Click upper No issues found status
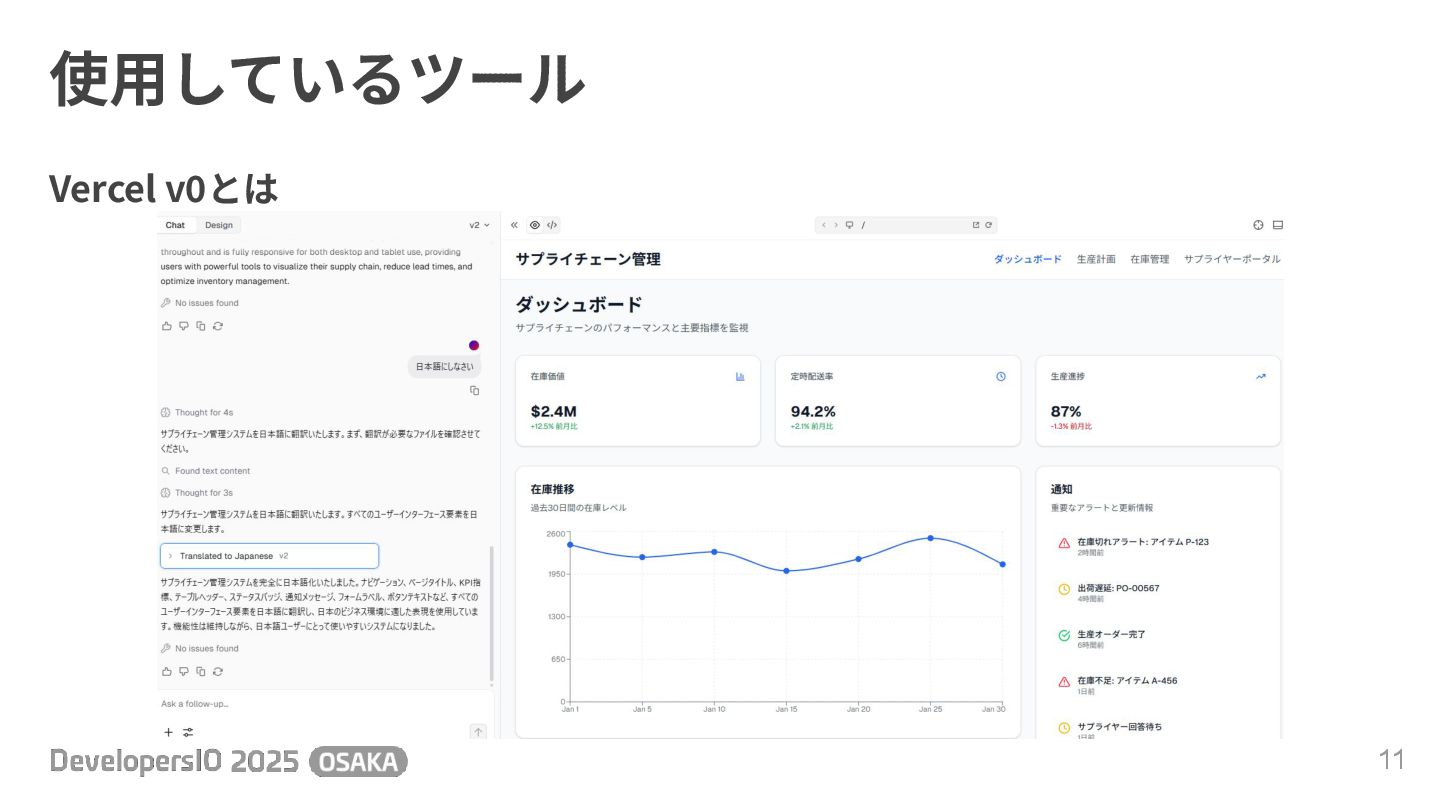 point(199,303)
